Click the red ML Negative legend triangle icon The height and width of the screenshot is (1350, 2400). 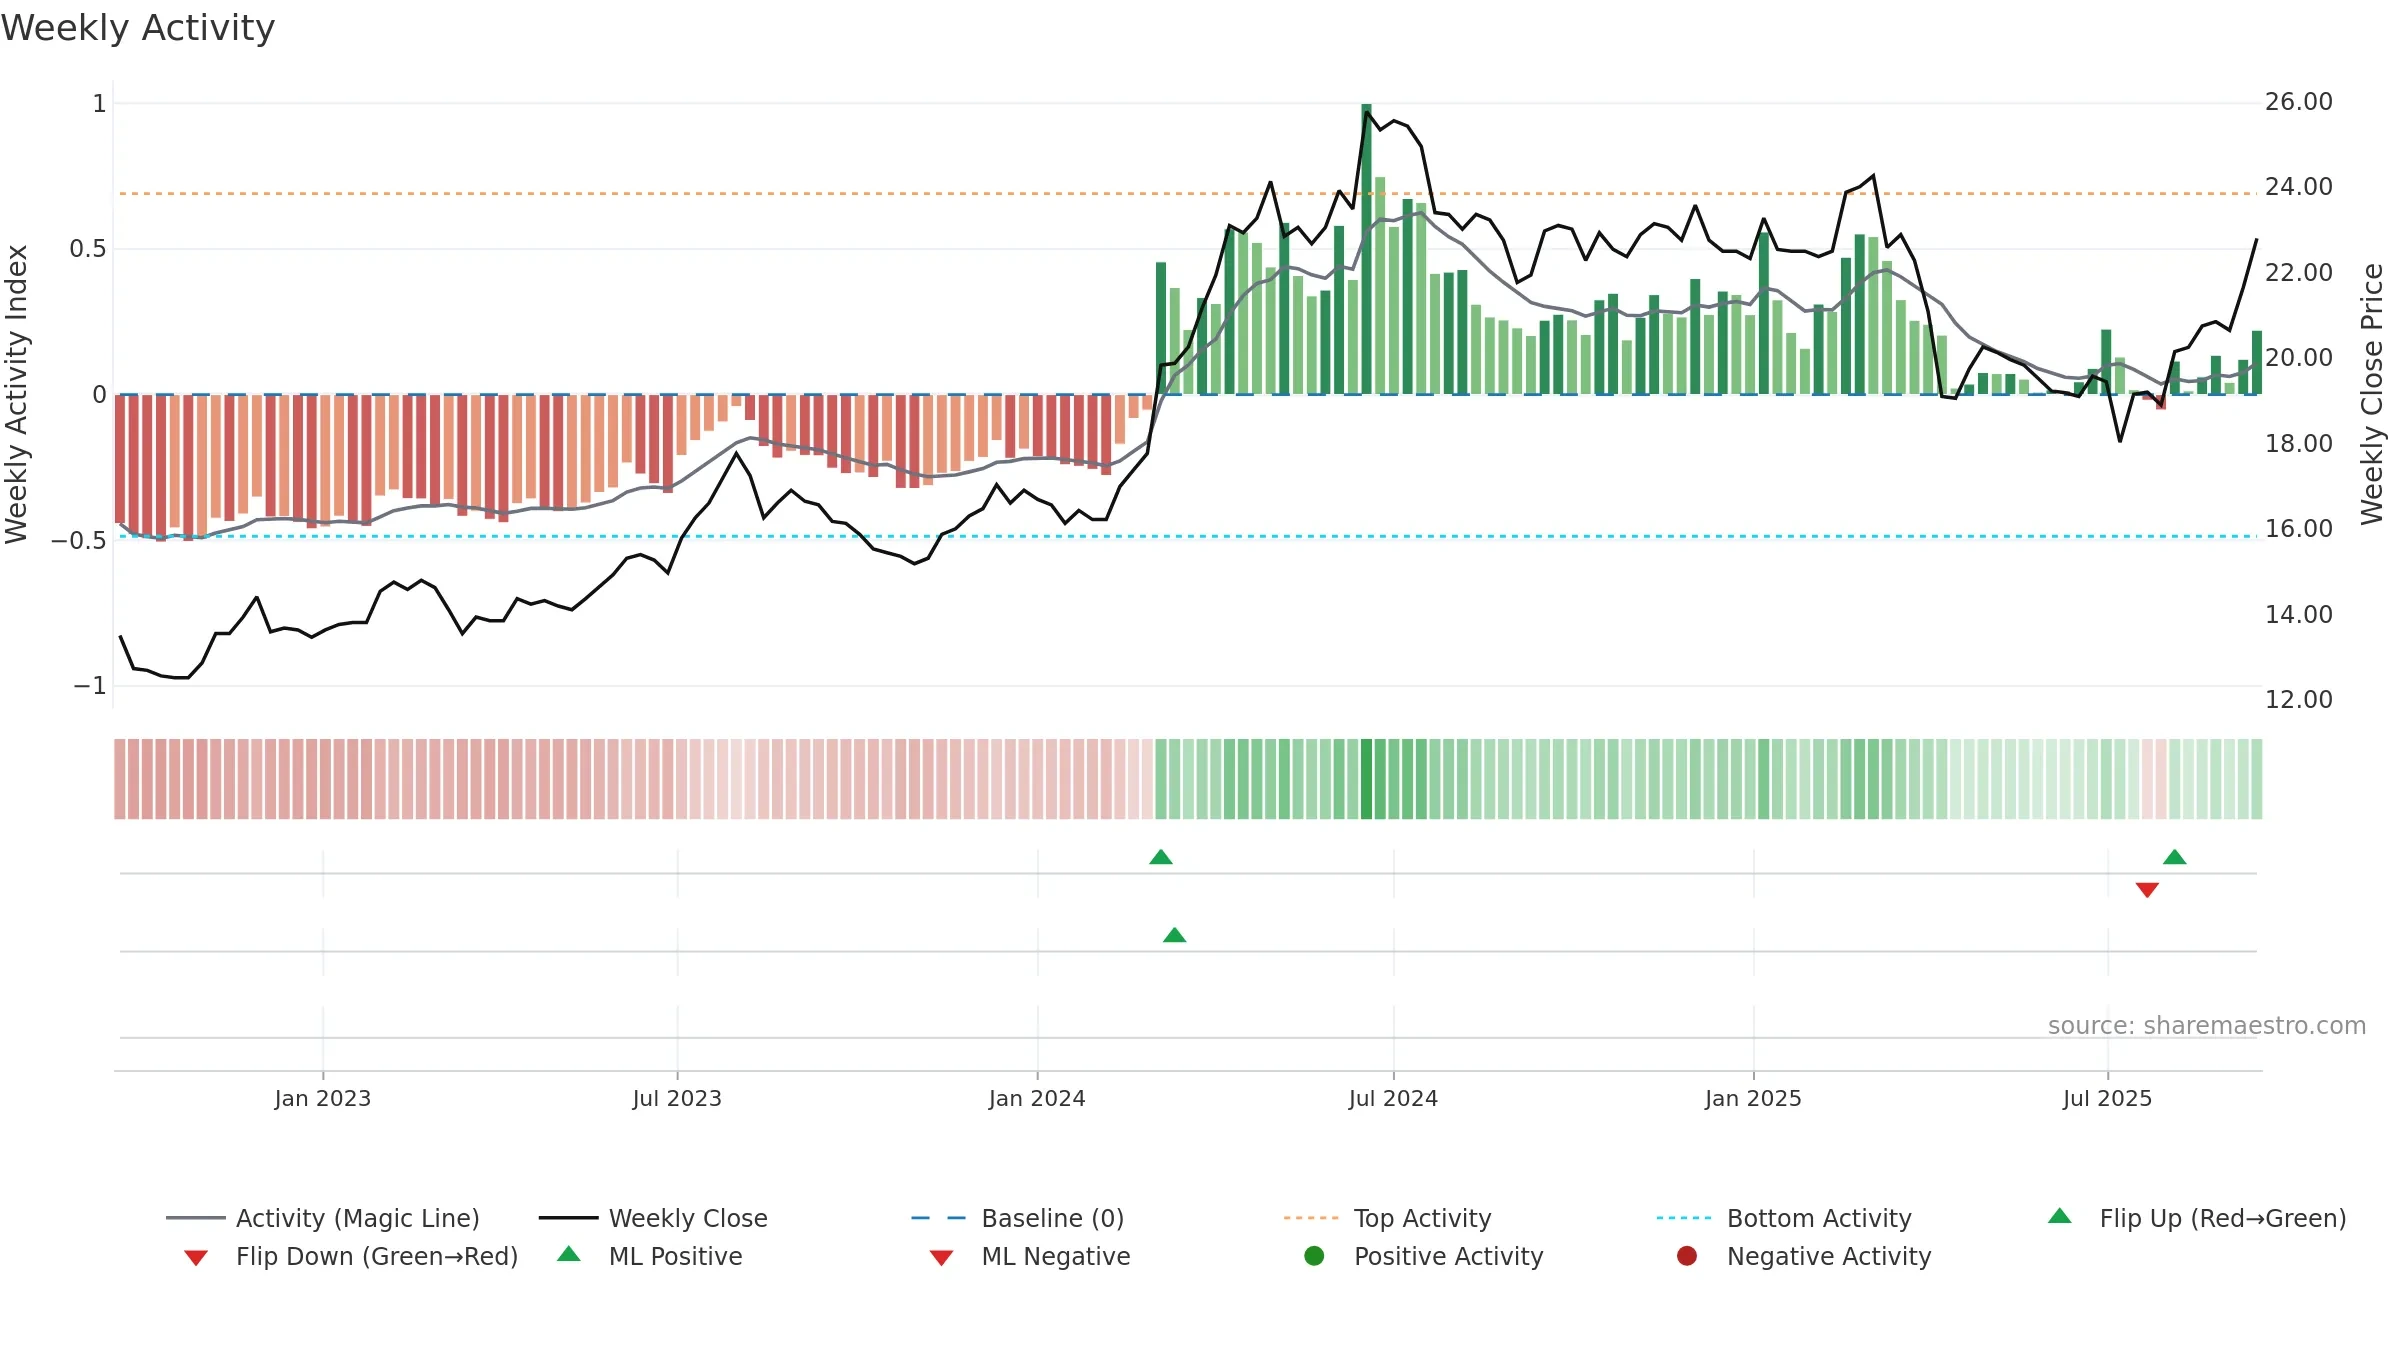tap(941, 1258)
